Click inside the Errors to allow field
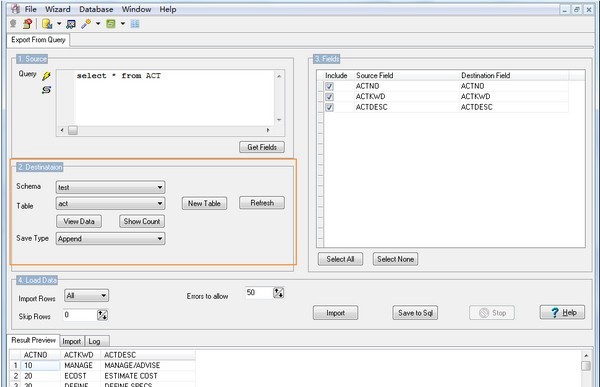This screenshot has width=600, height=387. click(259, 293)
